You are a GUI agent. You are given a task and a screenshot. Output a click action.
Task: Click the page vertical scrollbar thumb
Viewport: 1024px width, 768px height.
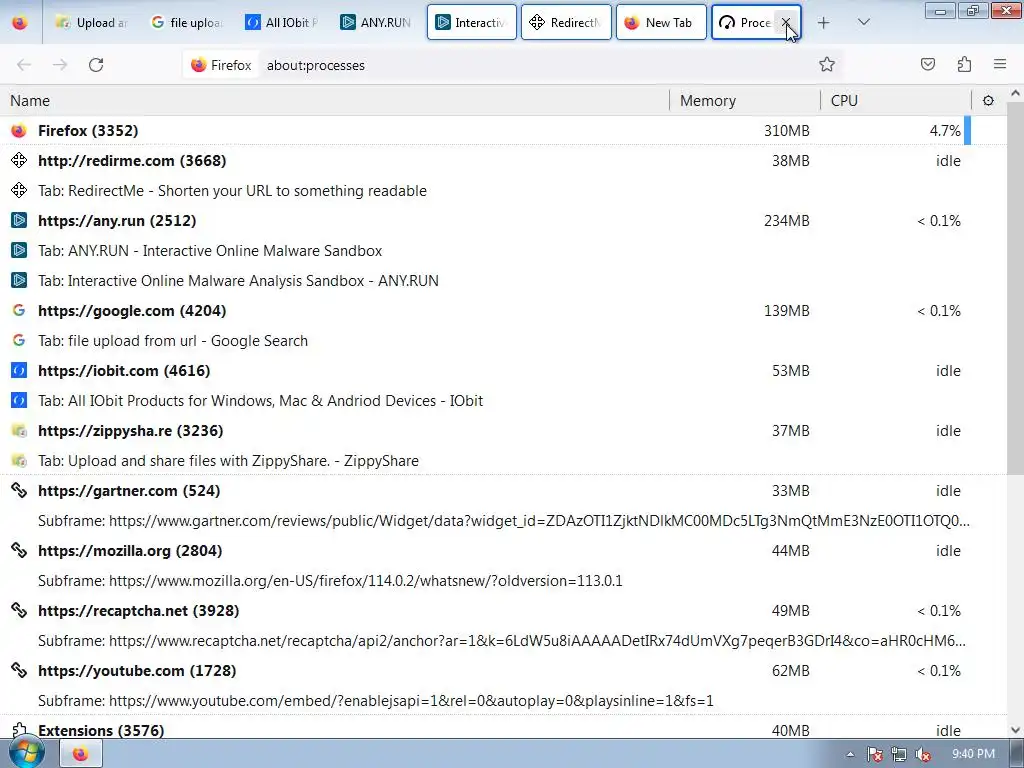[x=1016, y=287]
